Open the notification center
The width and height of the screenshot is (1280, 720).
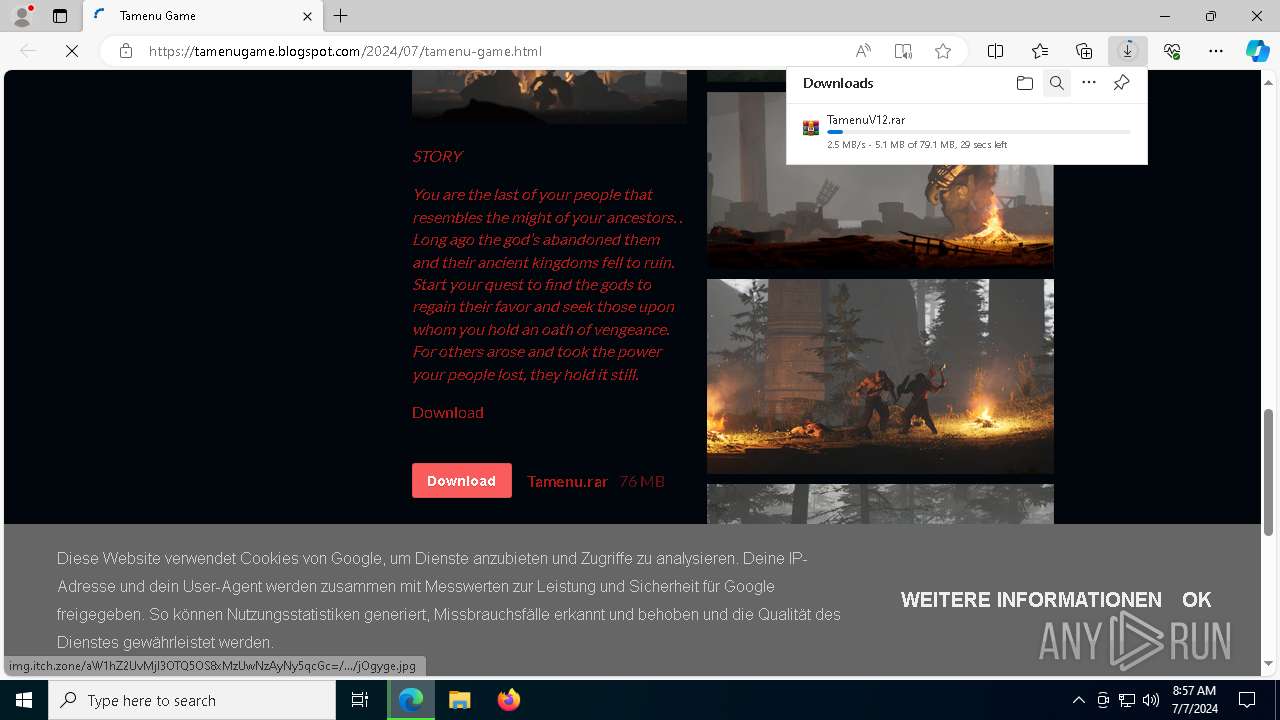(x=1247, y=700)
